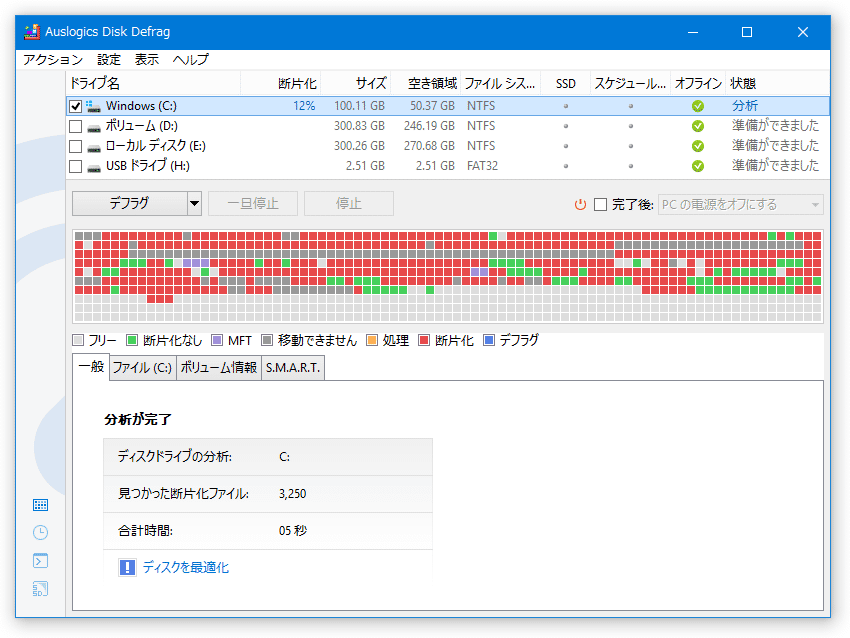Click the green offline check for ボリューム (D:)
The image size is (850, 638).
(698, 126)
